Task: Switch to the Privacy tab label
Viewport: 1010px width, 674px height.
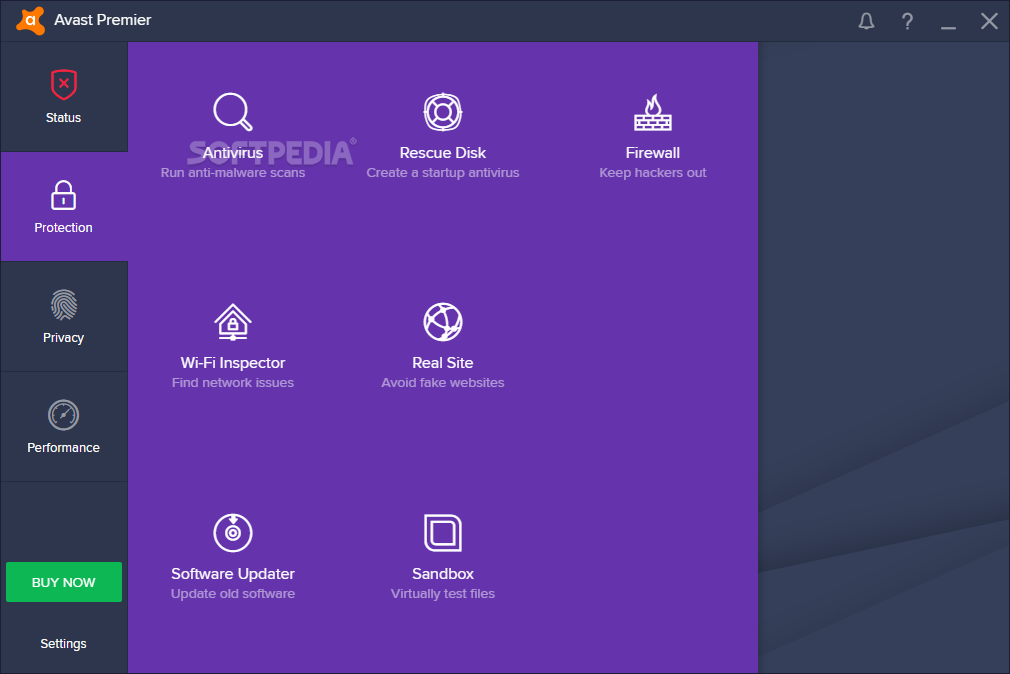Action: click(63, 338)
